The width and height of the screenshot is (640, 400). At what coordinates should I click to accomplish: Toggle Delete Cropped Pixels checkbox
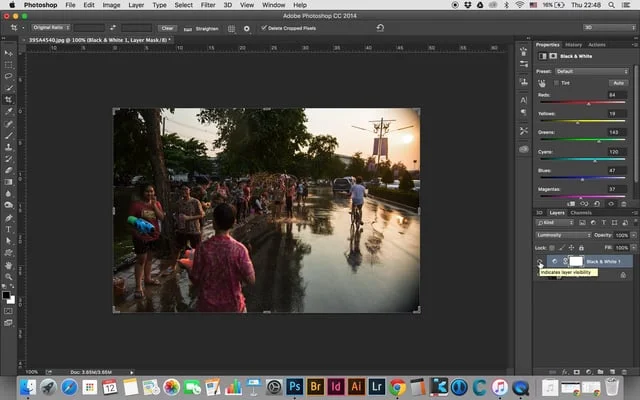coord(264,28)
